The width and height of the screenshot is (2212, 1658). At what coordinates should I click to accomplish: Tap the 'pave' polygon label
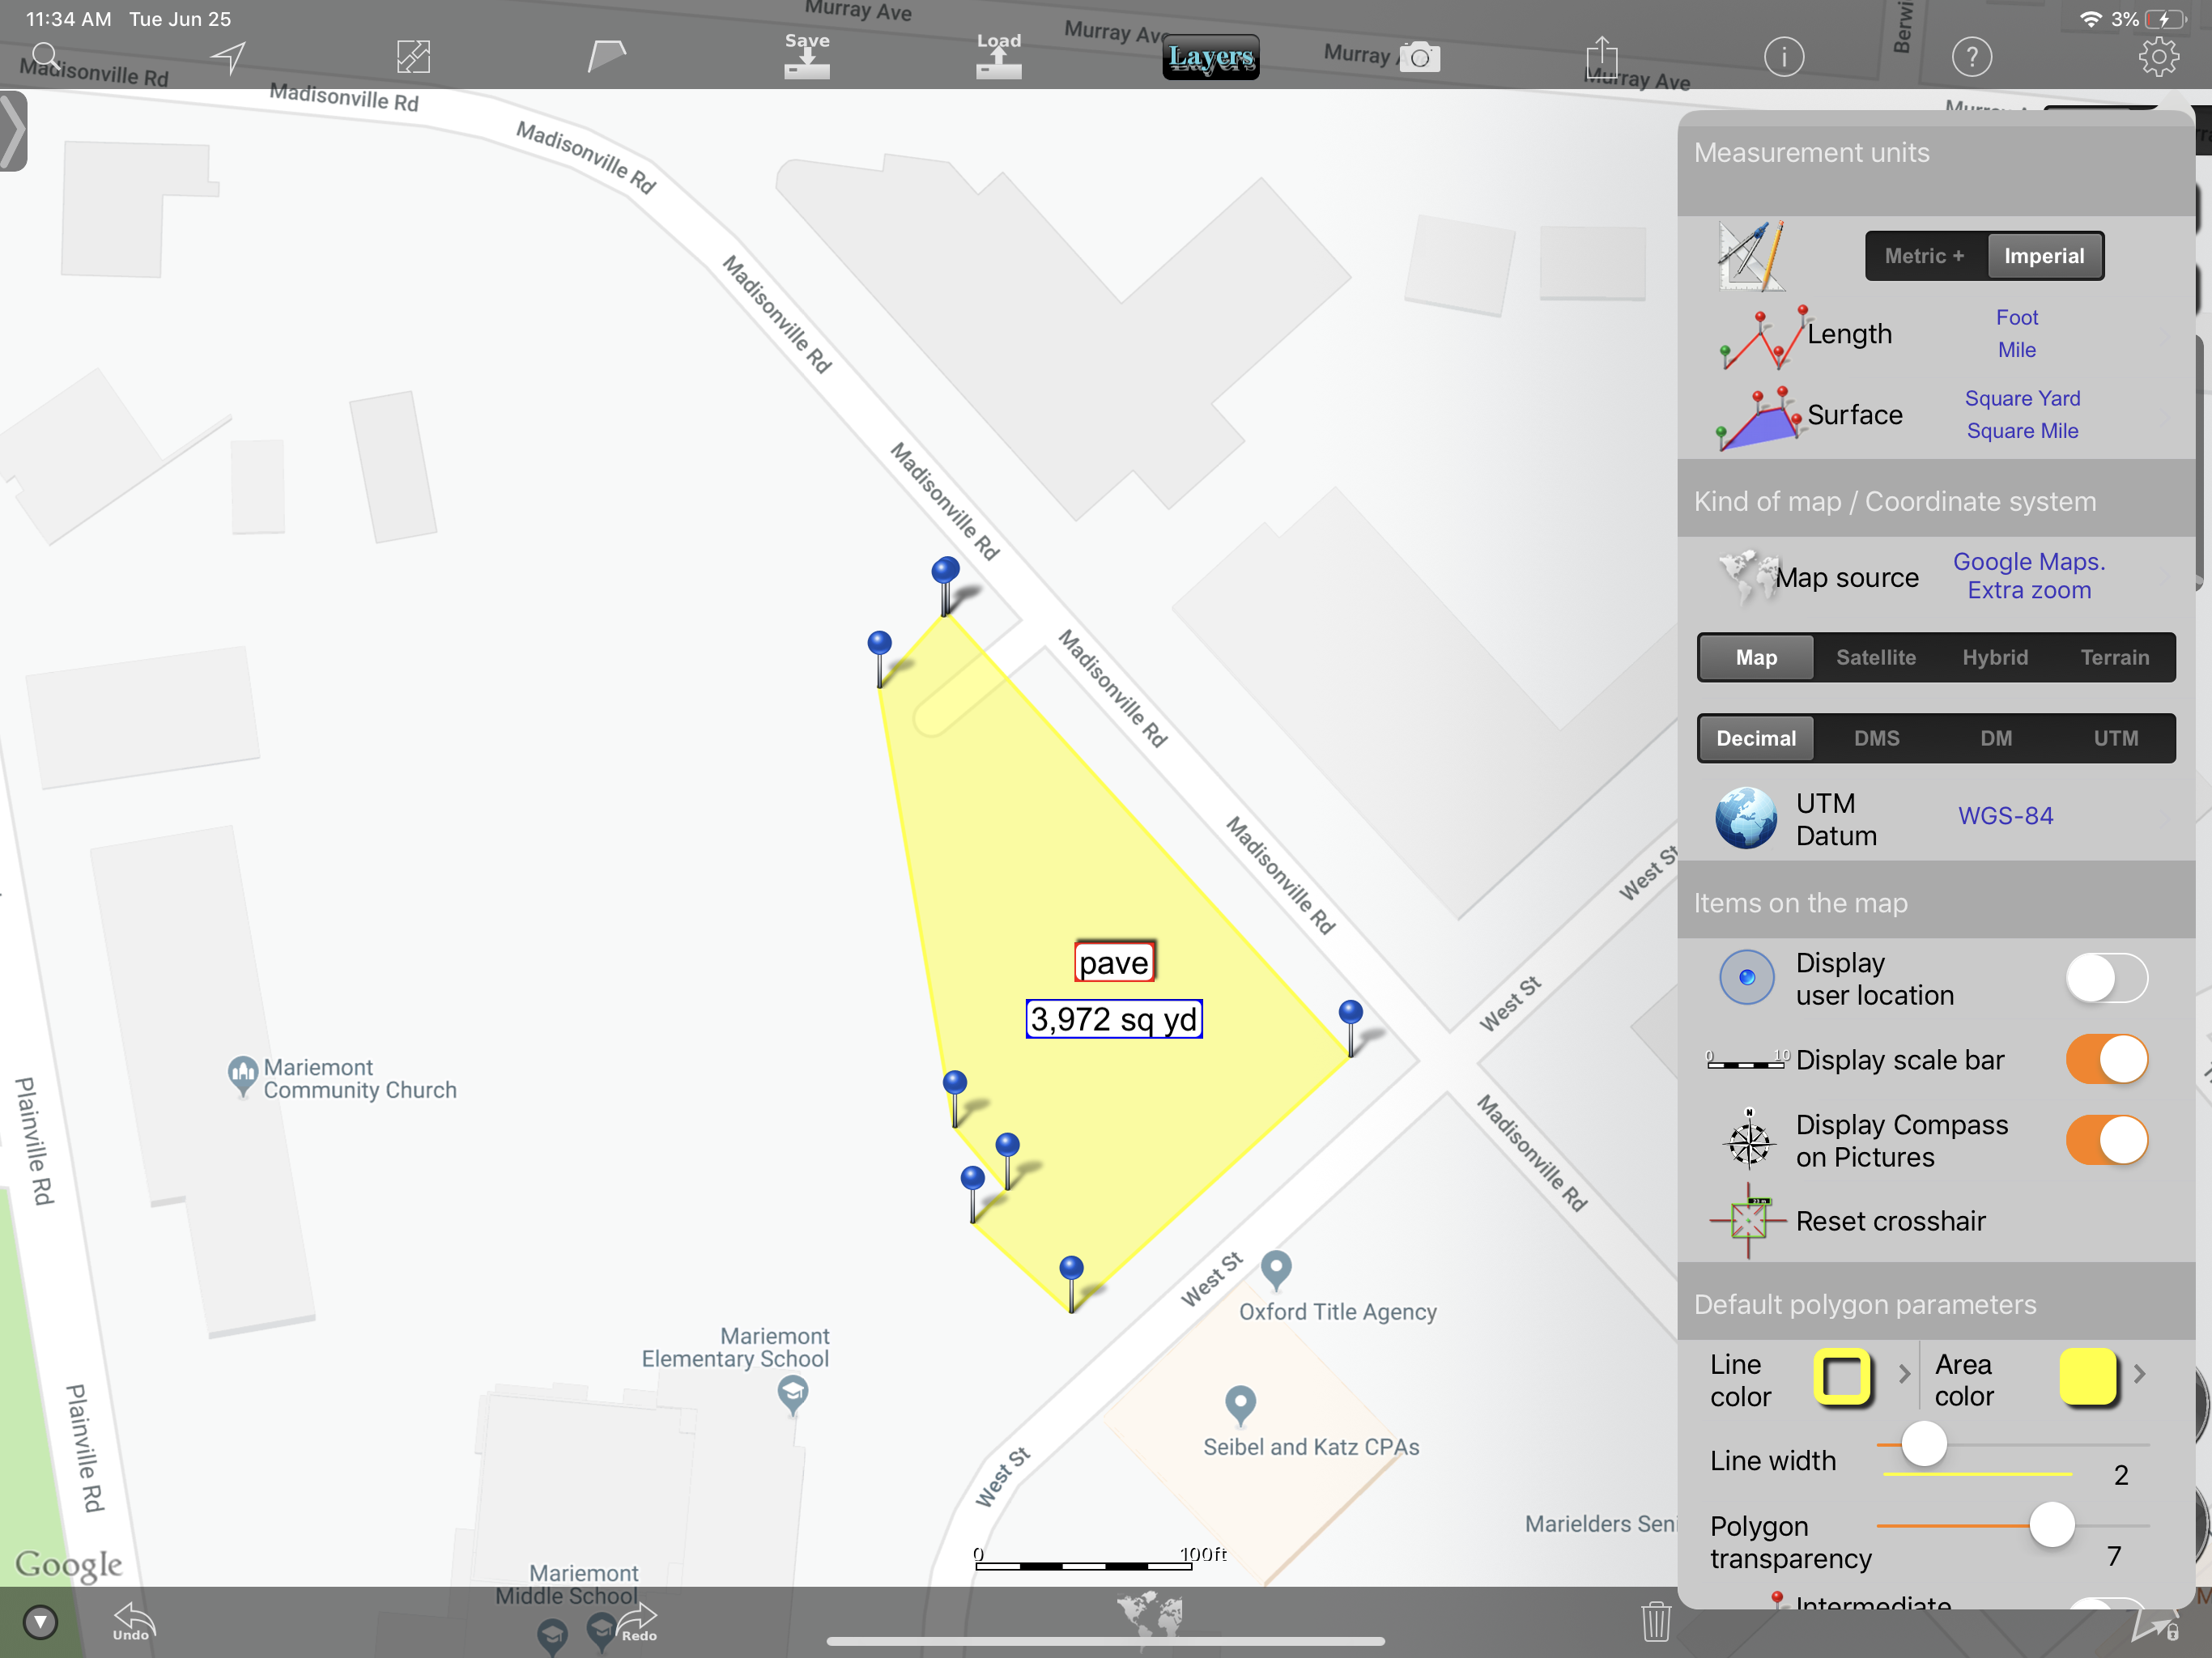point(1114,962)
